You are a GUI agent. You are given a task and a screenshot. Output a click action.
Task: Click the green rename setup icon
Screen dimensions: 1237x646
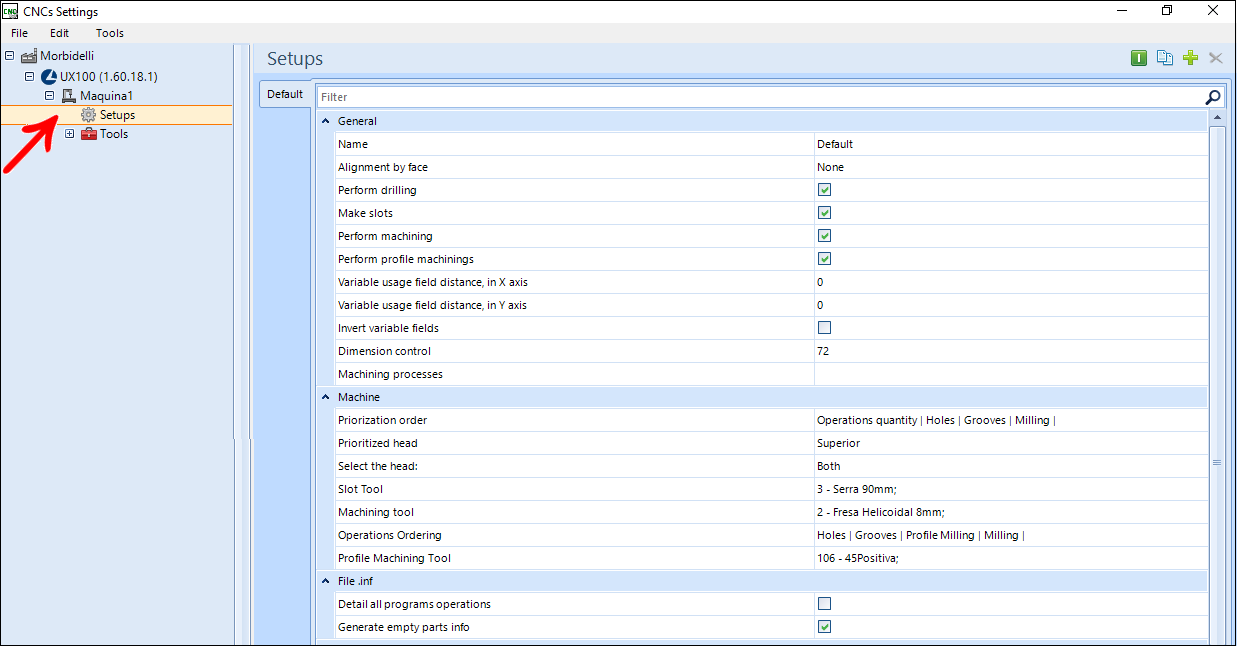1139,58
